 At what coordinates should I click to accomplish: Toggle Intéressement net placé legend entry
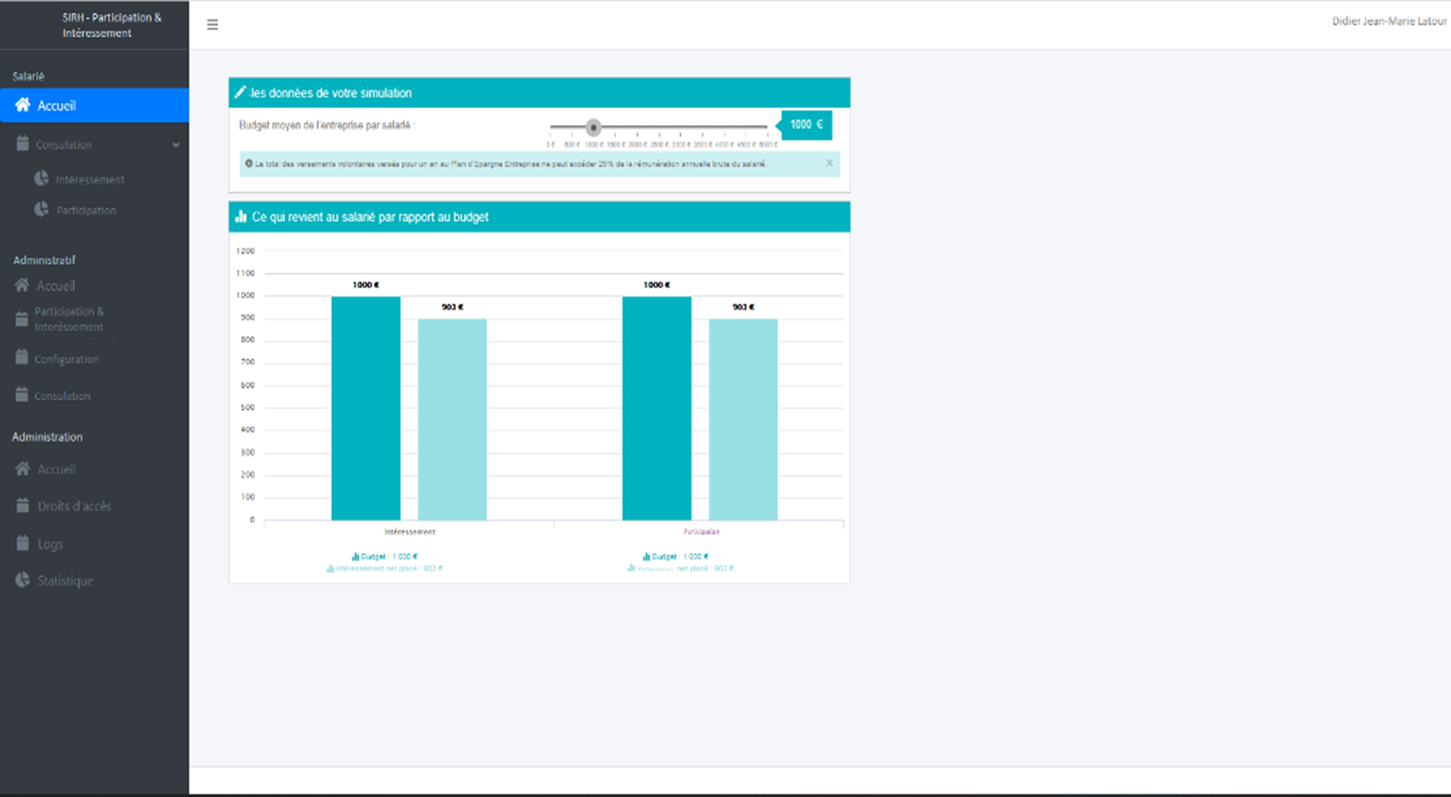(385, 568)
